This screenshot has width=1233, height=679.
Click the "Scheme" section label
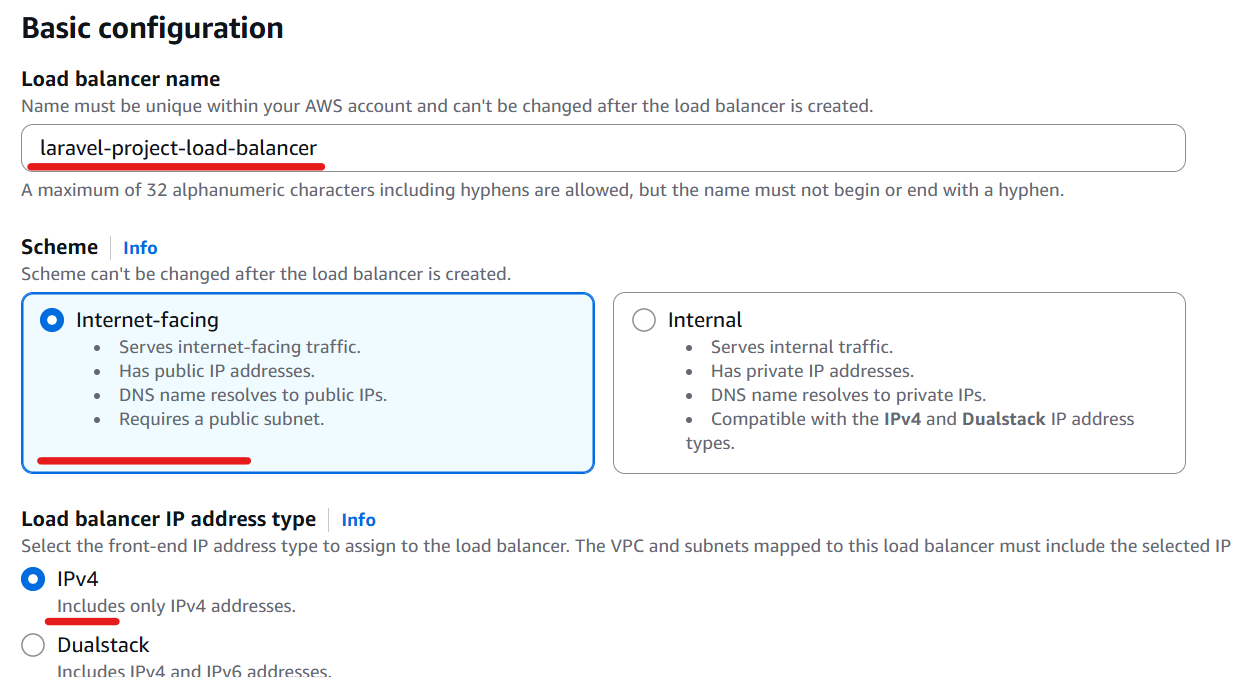tap(60, 247)
